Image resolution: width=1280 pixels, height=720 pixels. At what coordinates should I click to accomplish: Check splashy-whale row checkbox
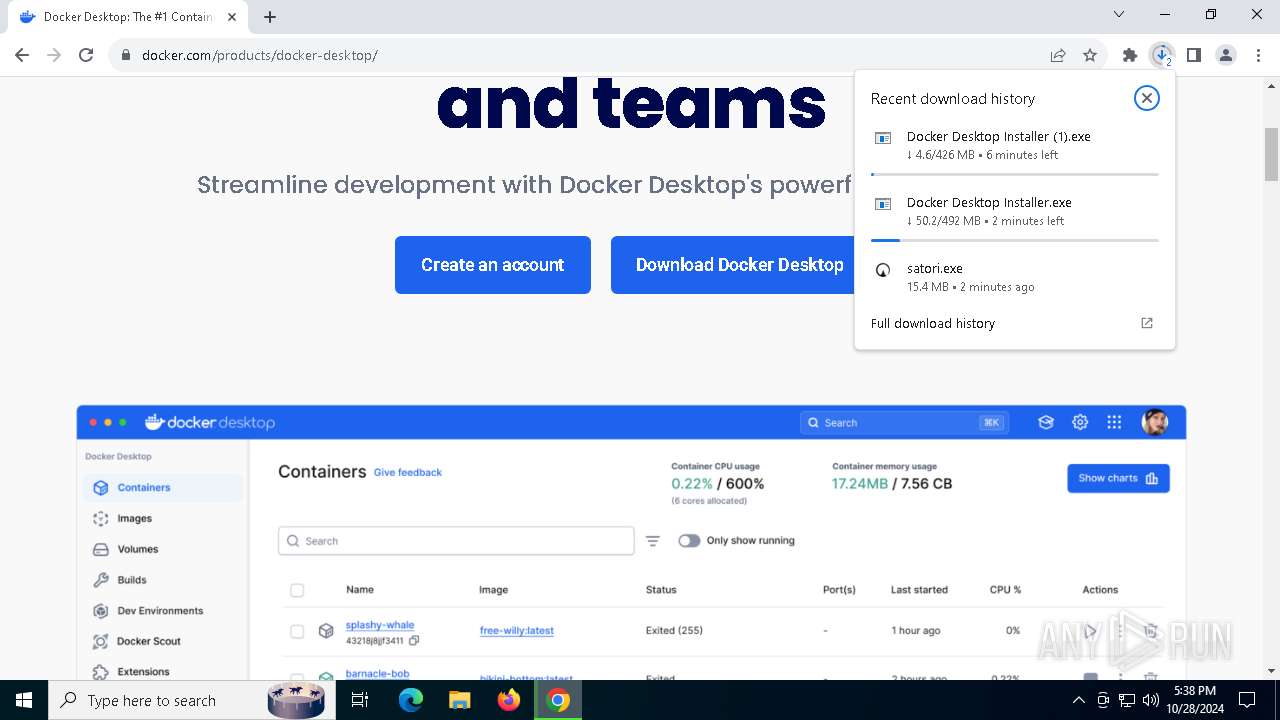pyautogui.click(x=297, y=631)
